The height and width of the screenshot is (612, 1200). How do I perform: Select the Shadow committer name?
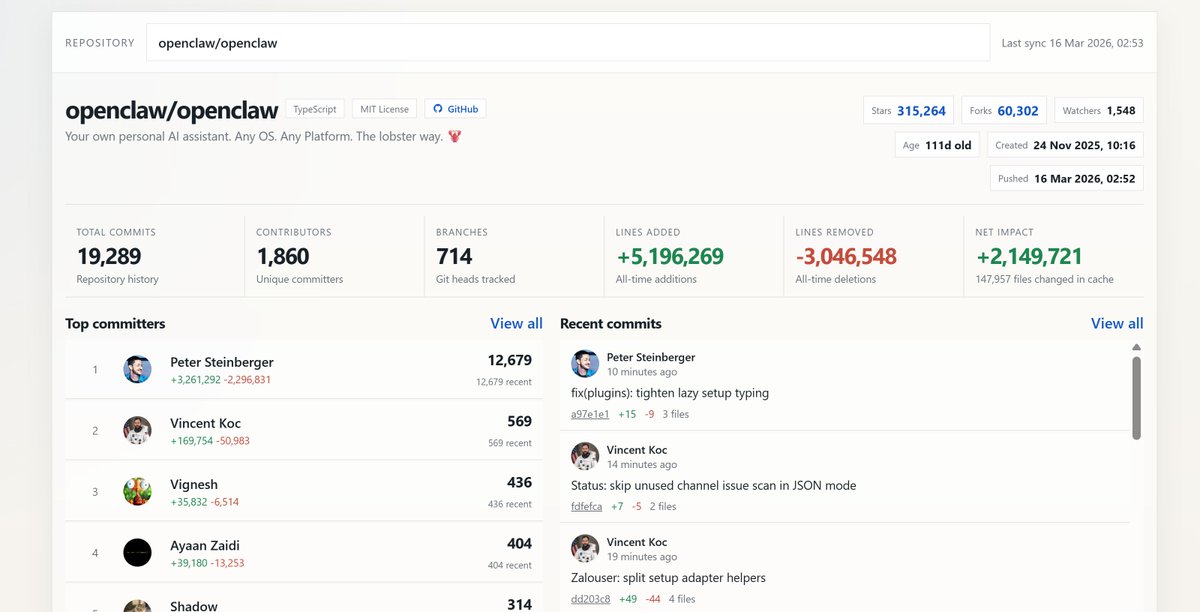[194, 606]
